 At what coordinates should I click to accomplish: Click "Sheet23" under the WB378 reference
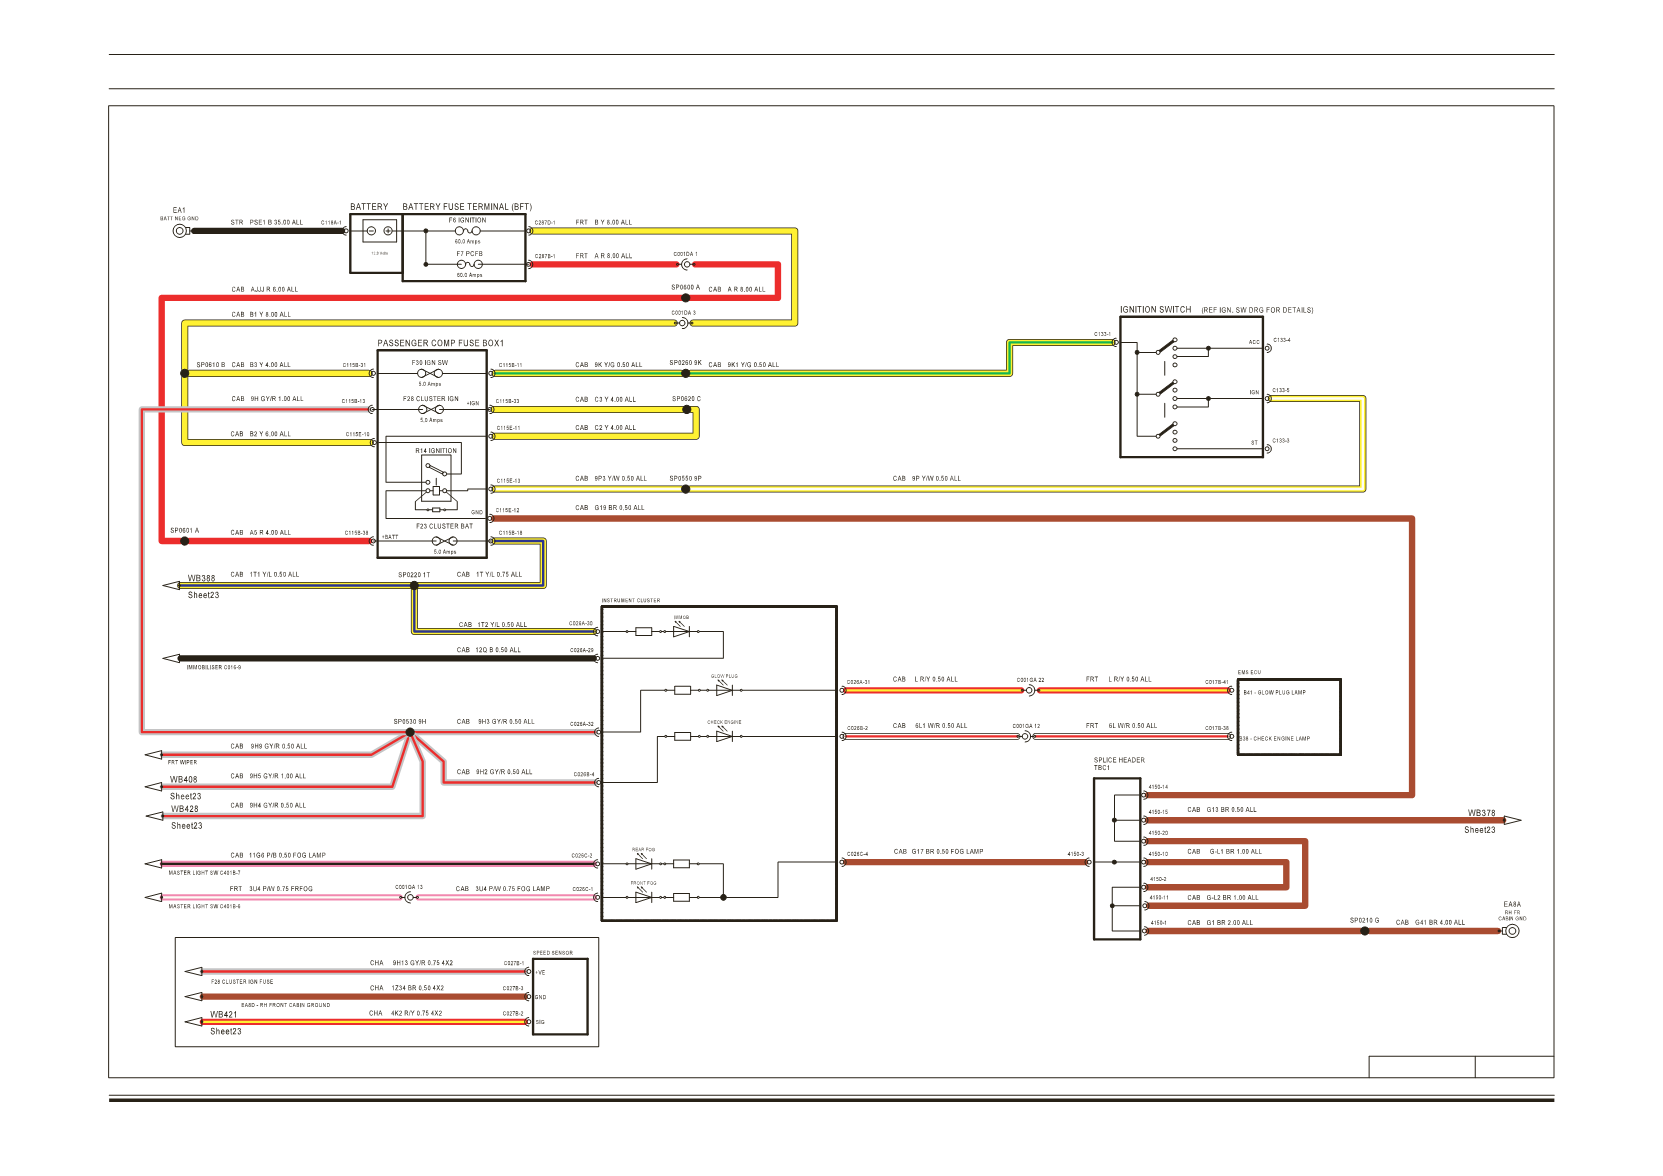[x=1480, y=830]
